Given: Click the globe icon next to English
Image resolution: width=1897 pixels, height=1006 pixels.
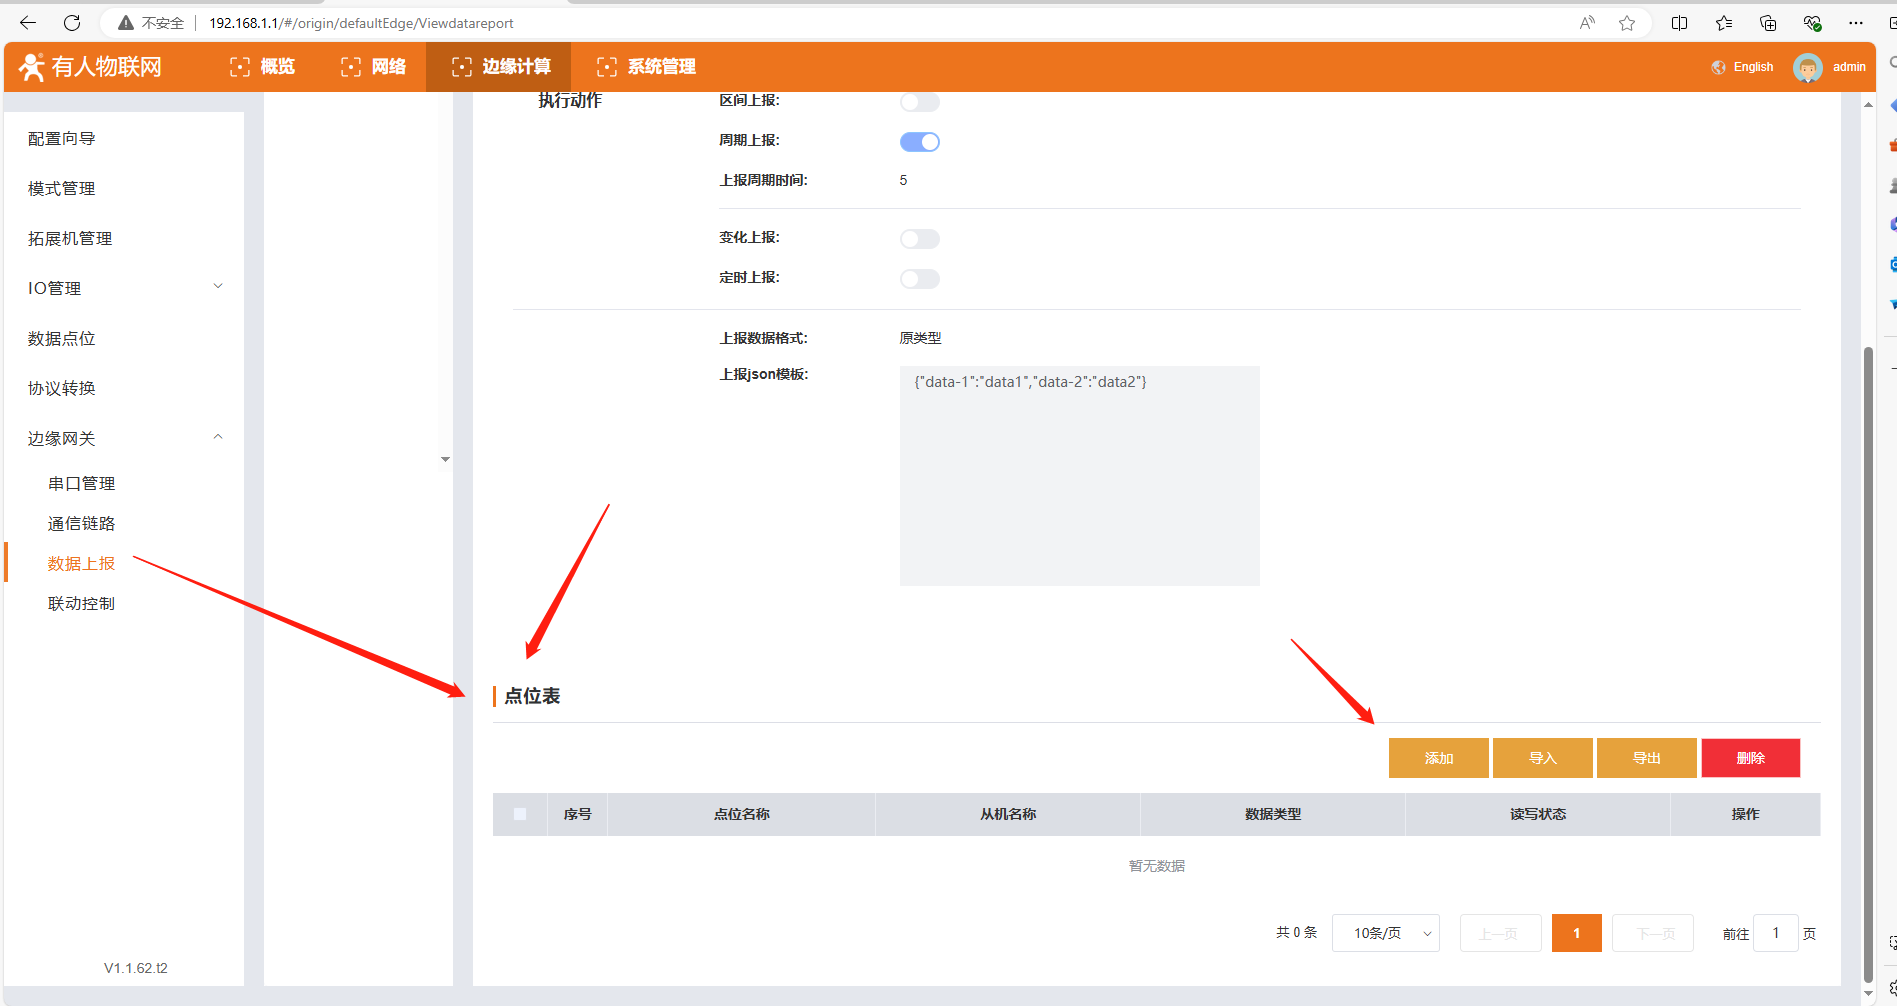Looking at the screenshot, I should point(1718,67).
